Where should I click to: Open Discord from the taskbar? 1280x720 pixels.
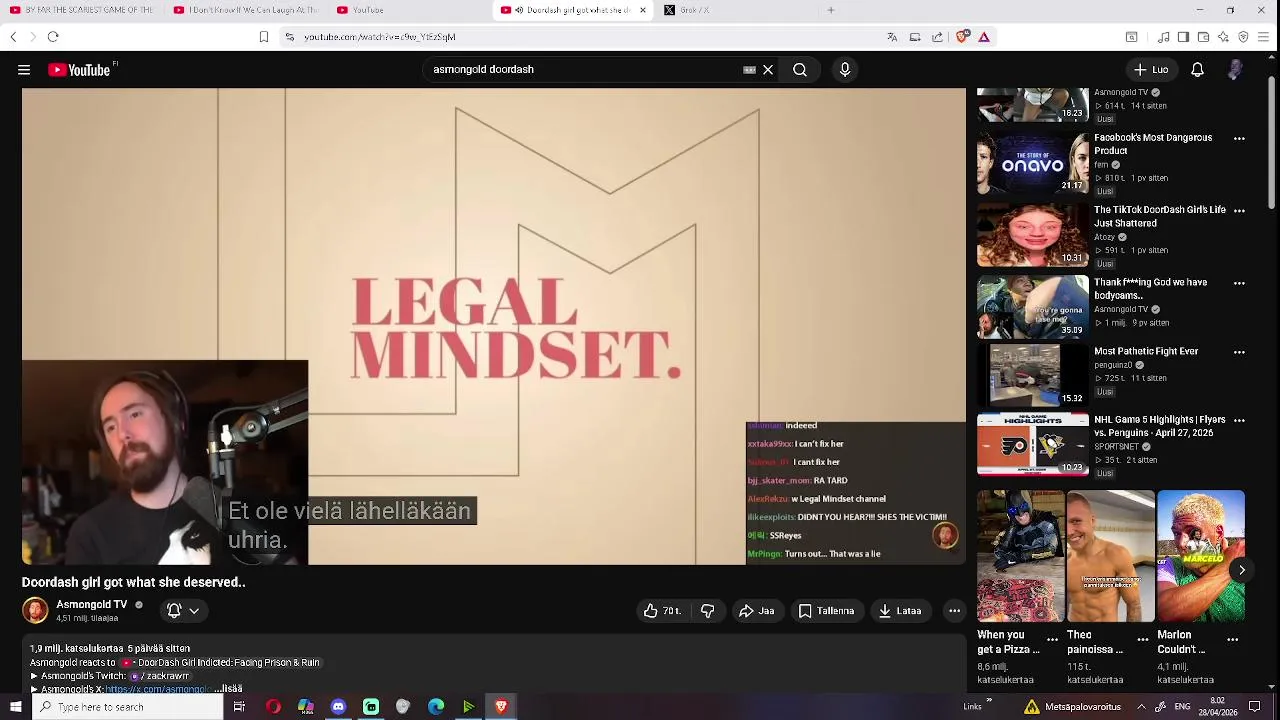[338, 707]
